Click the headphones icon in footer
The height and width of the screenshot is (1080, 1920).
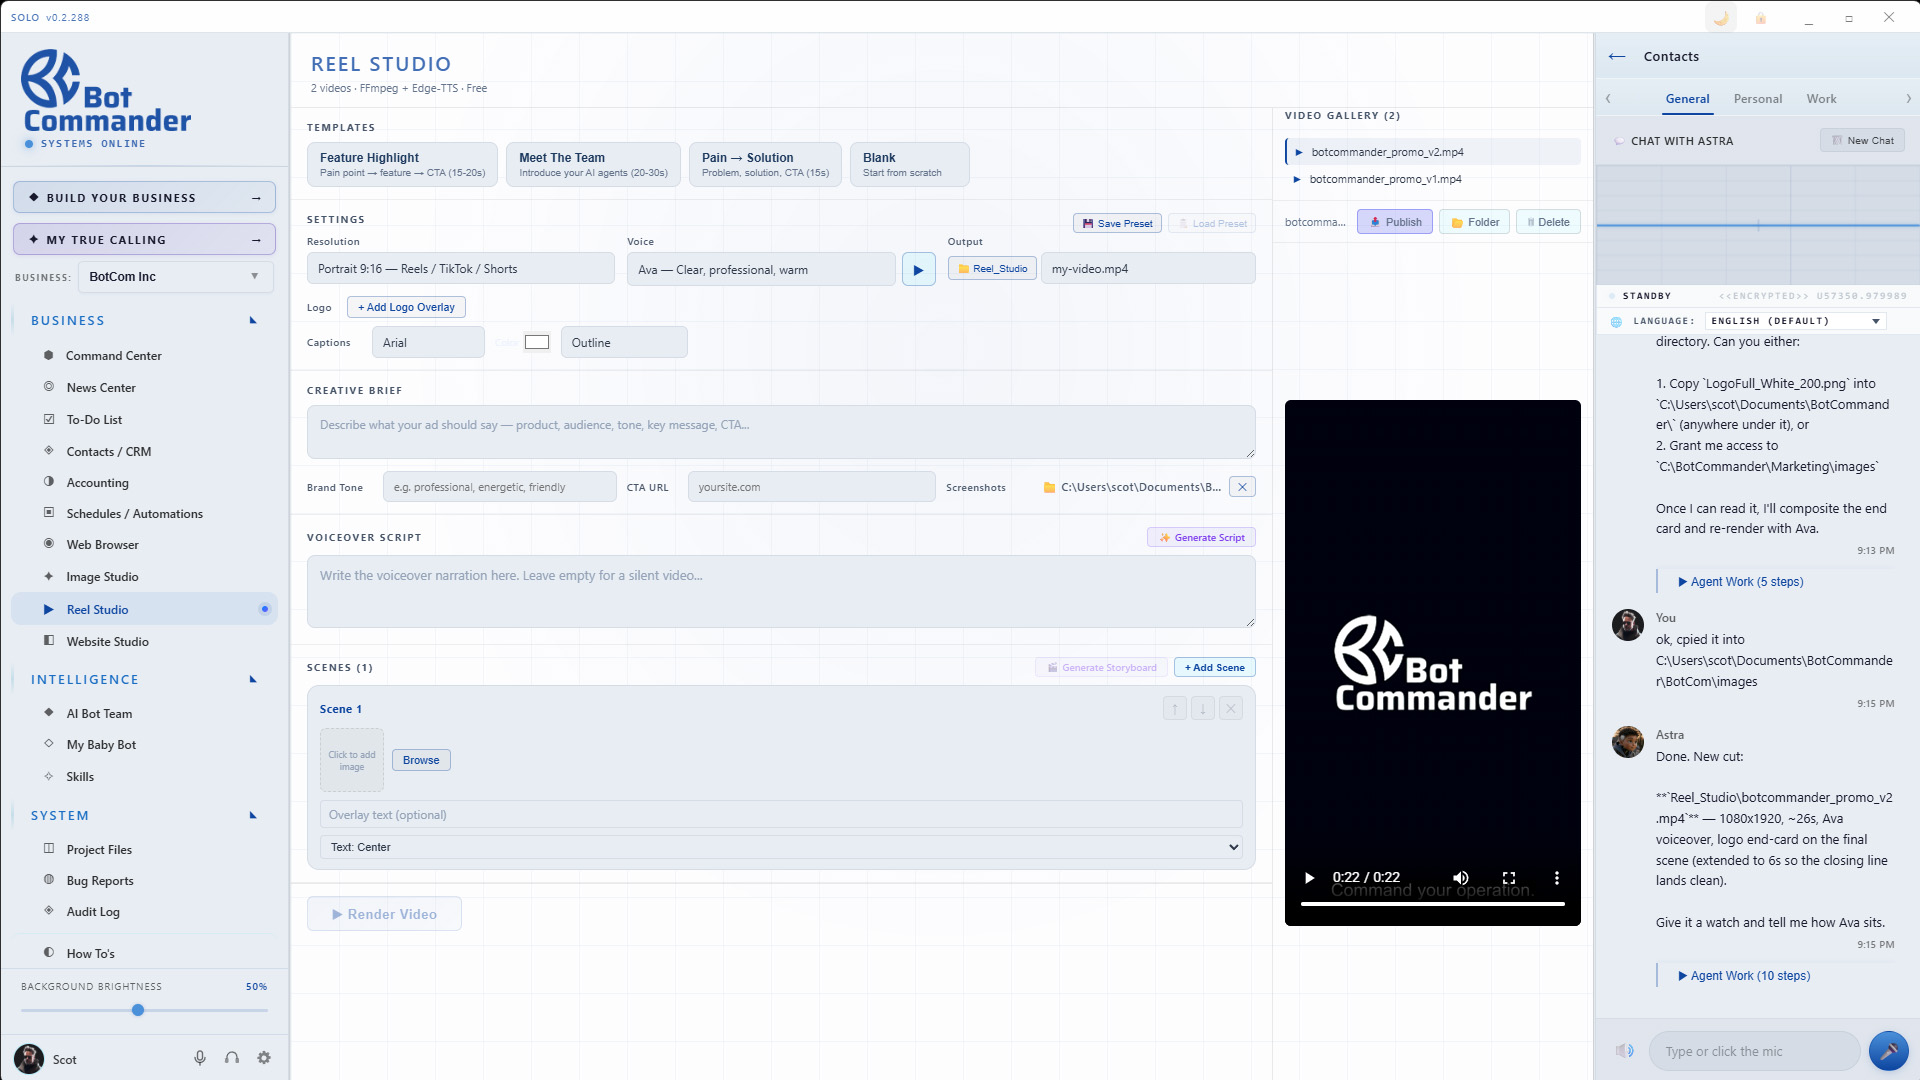(x=232, y=1058)
